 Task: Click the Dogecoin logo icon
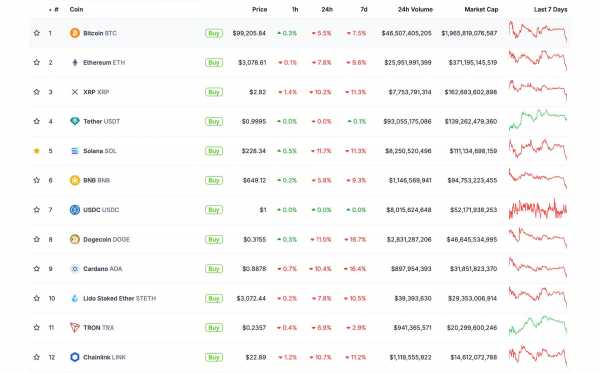click(x=75, y=239)
